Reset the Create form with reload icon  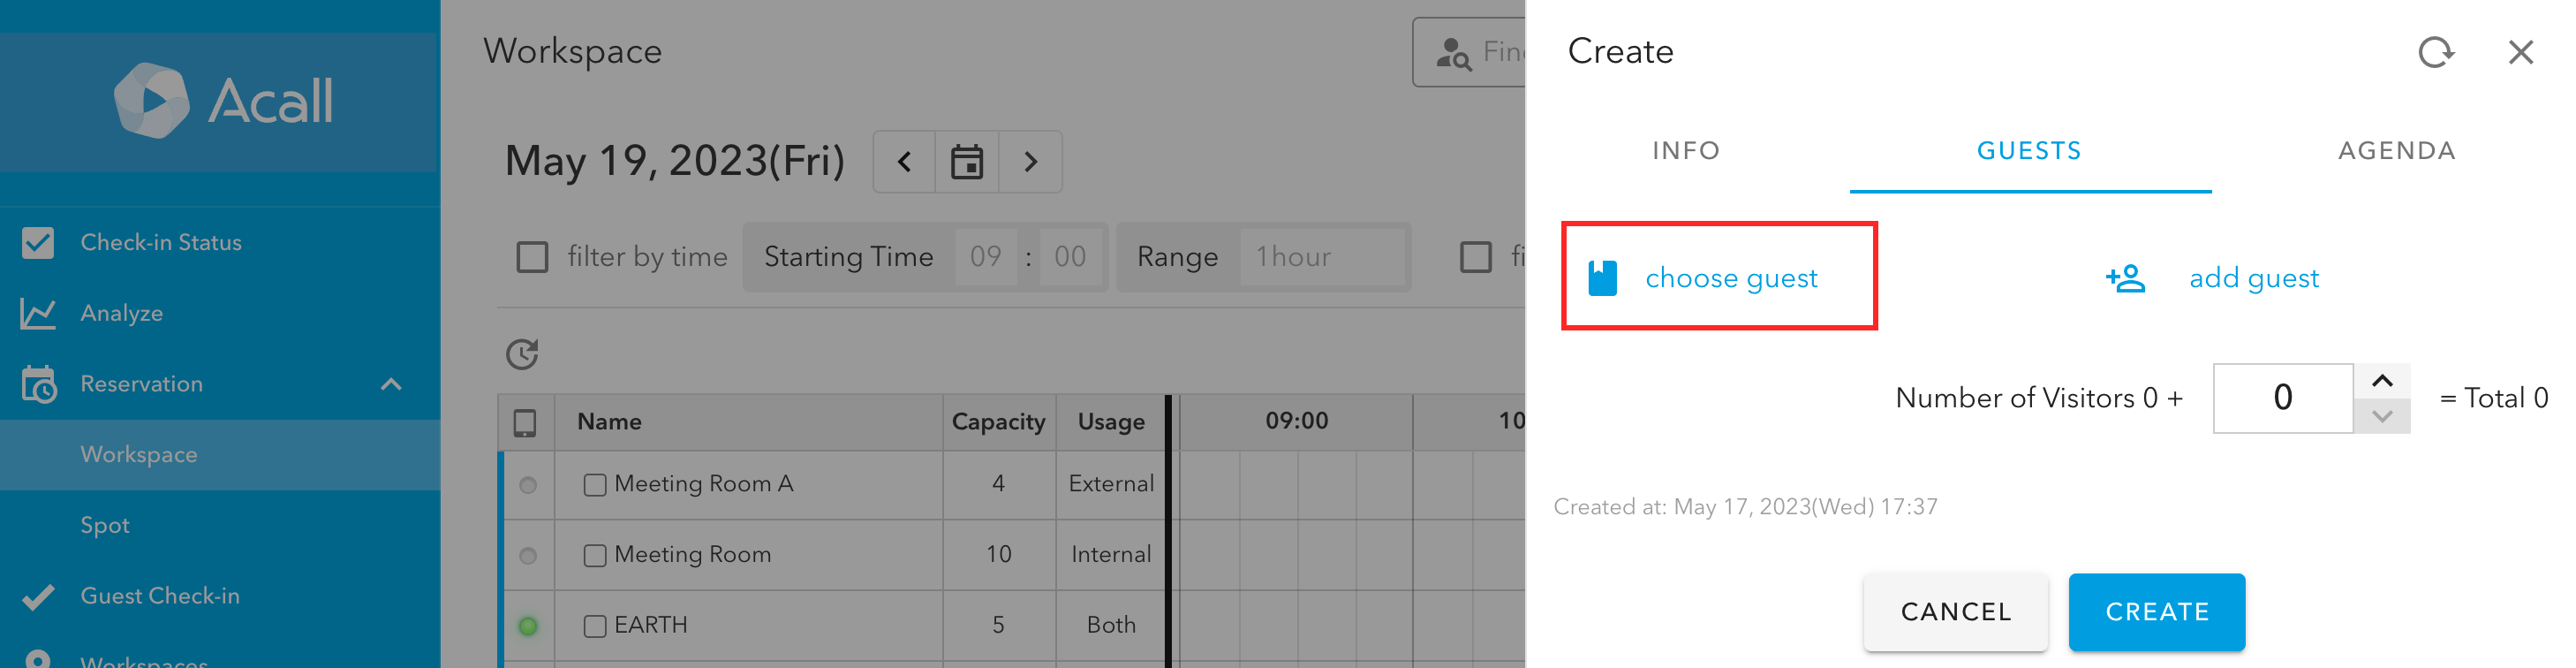tap(2436, 52)
